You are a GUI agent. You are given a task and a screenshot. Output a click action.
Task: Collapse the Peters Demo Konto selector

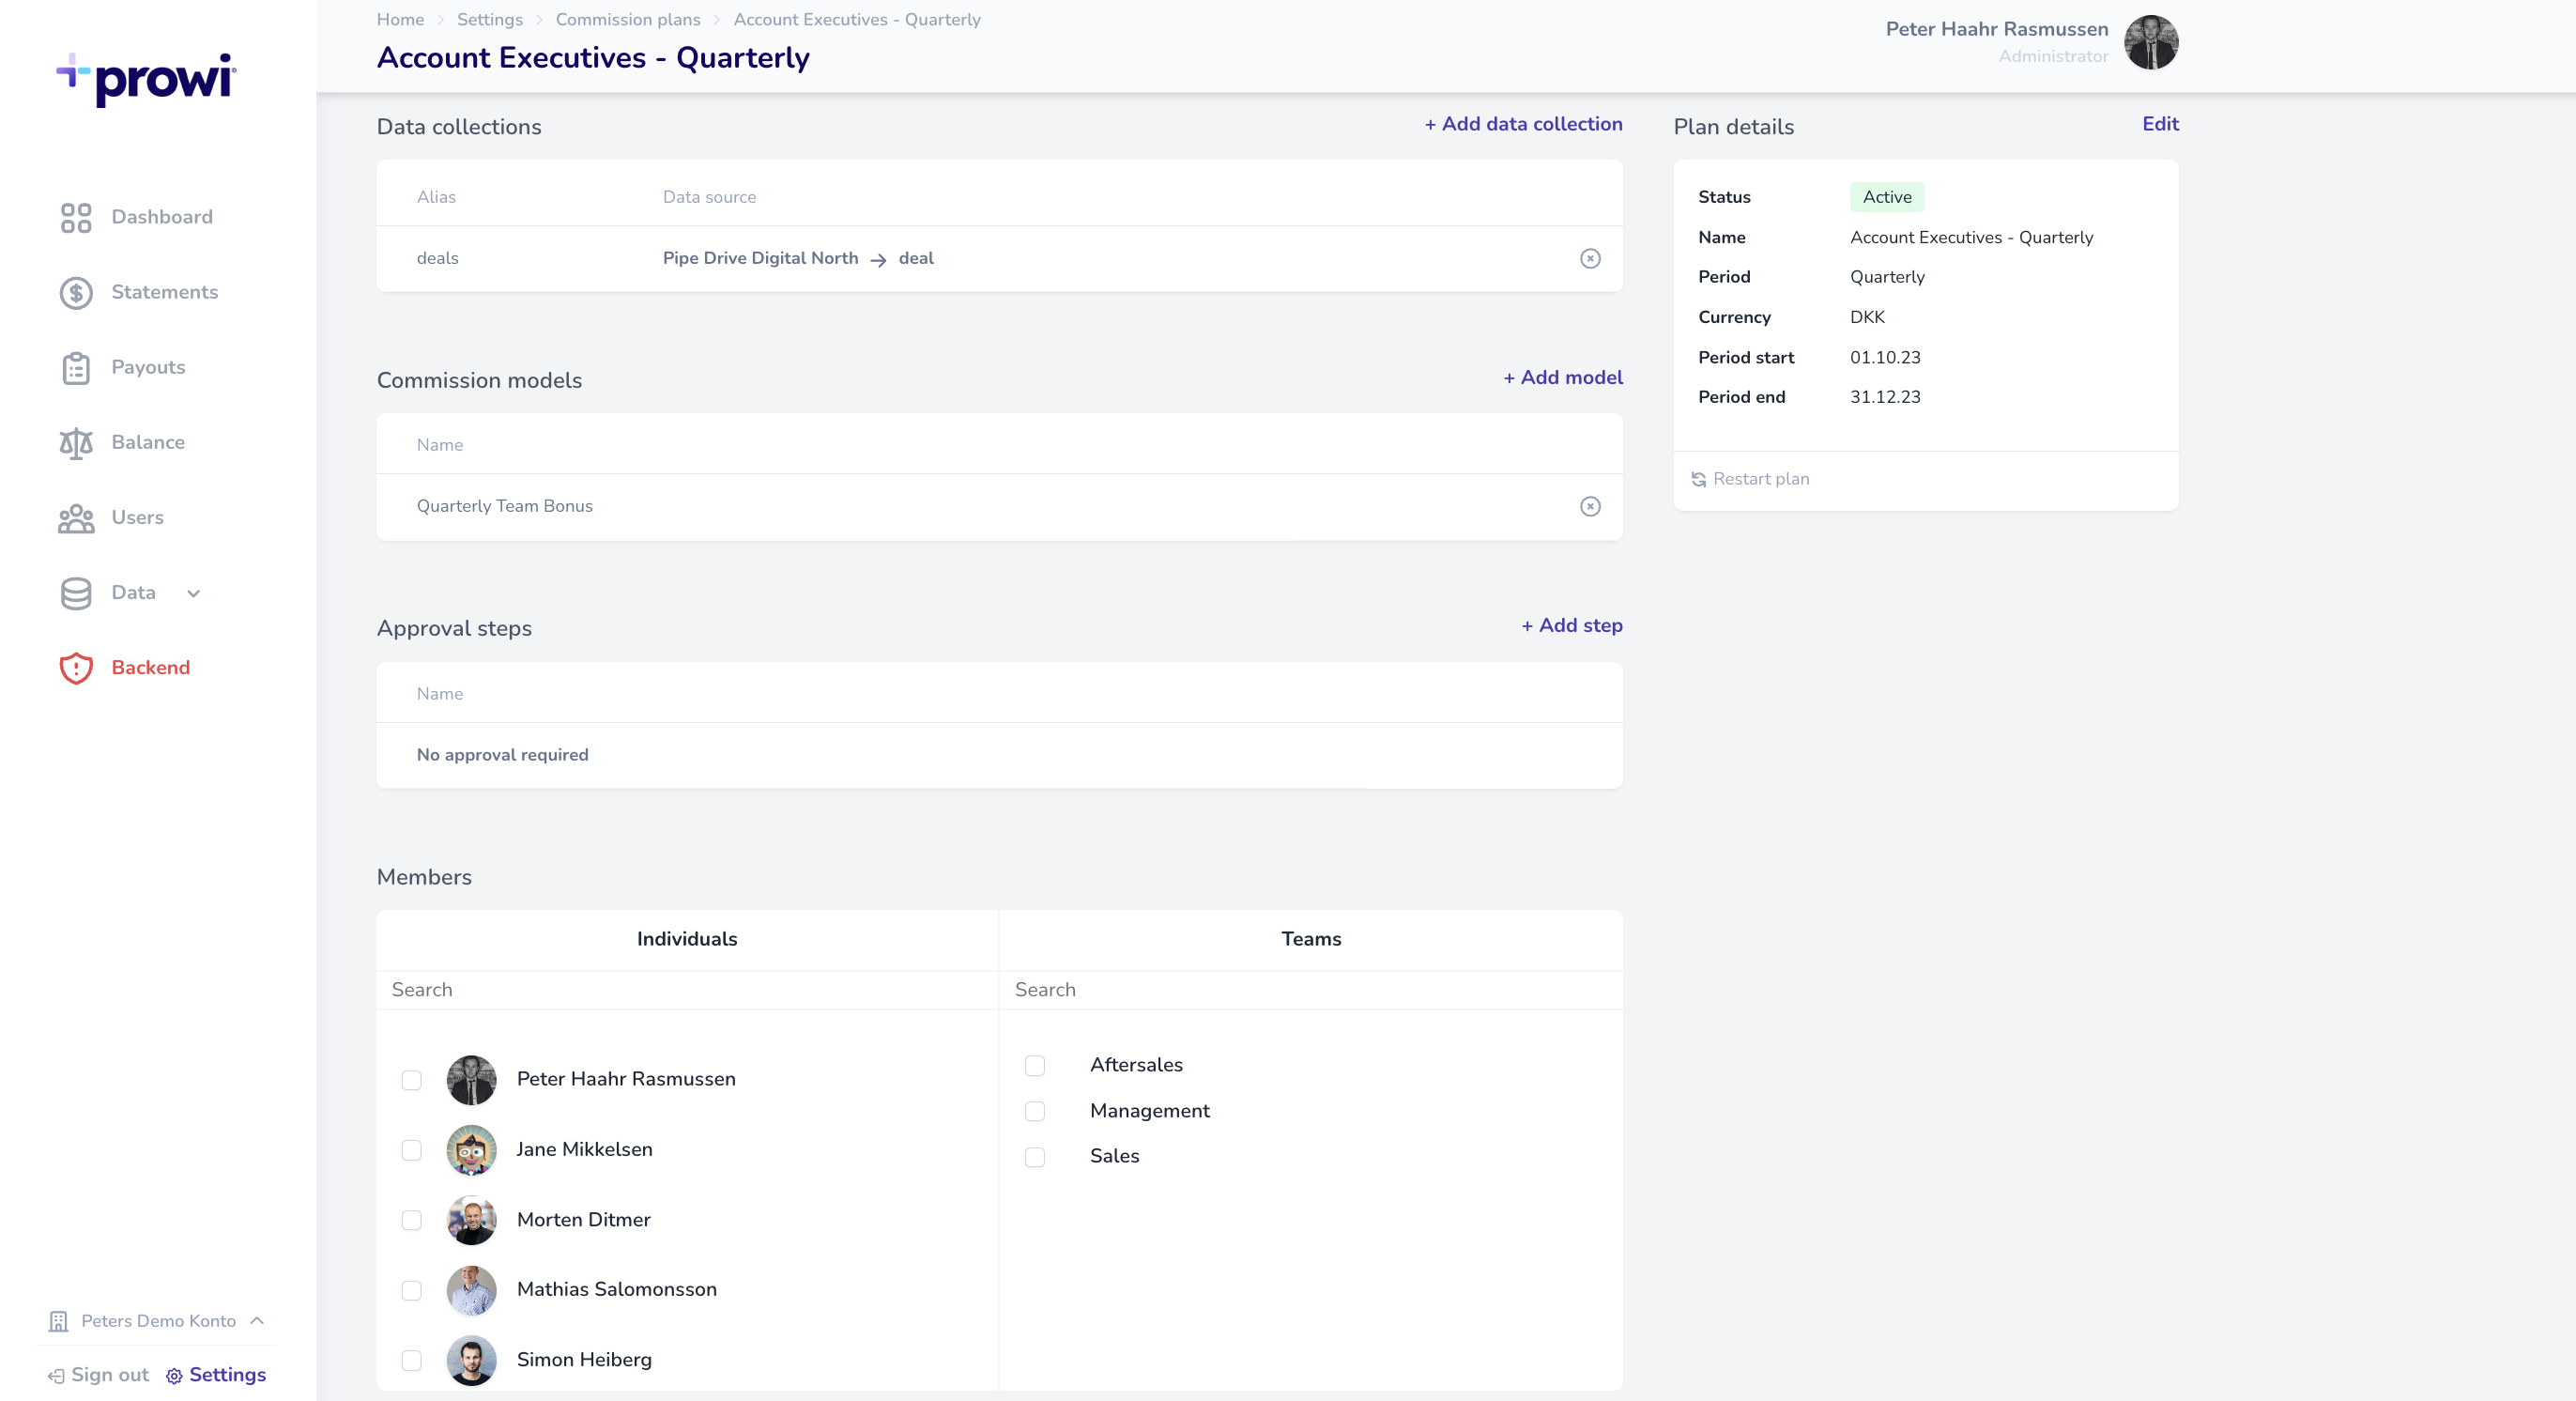[x=257, y=1320]
